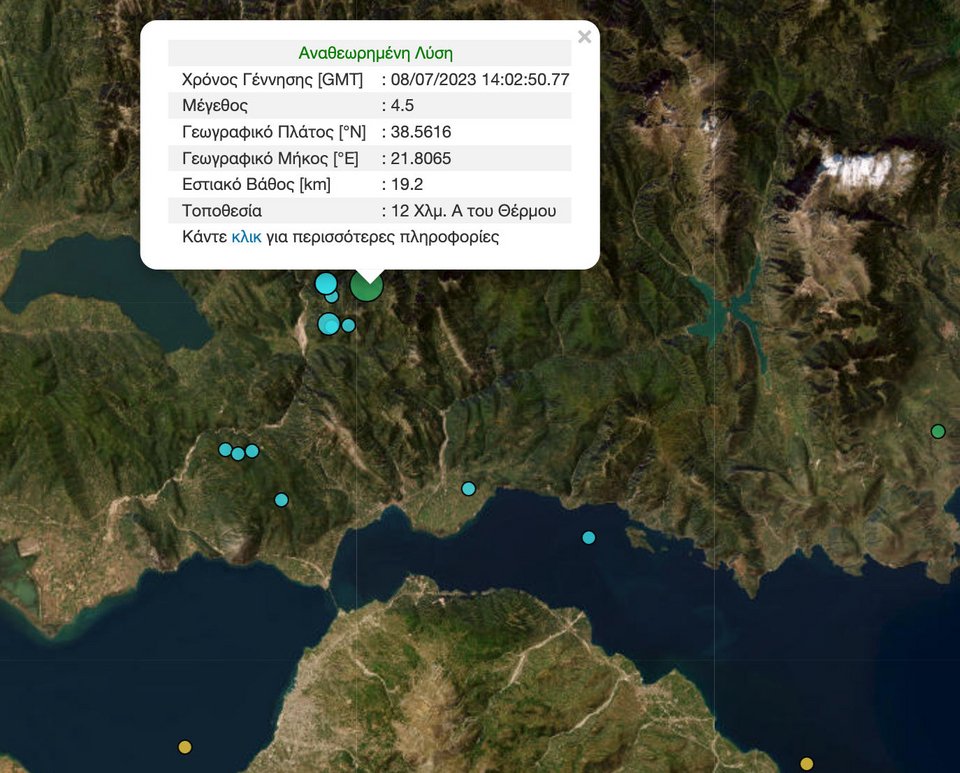Select the cyan marker in the sea gulf
The width and height of the screenshot is (960, 773).
click(x=588, y=537)
